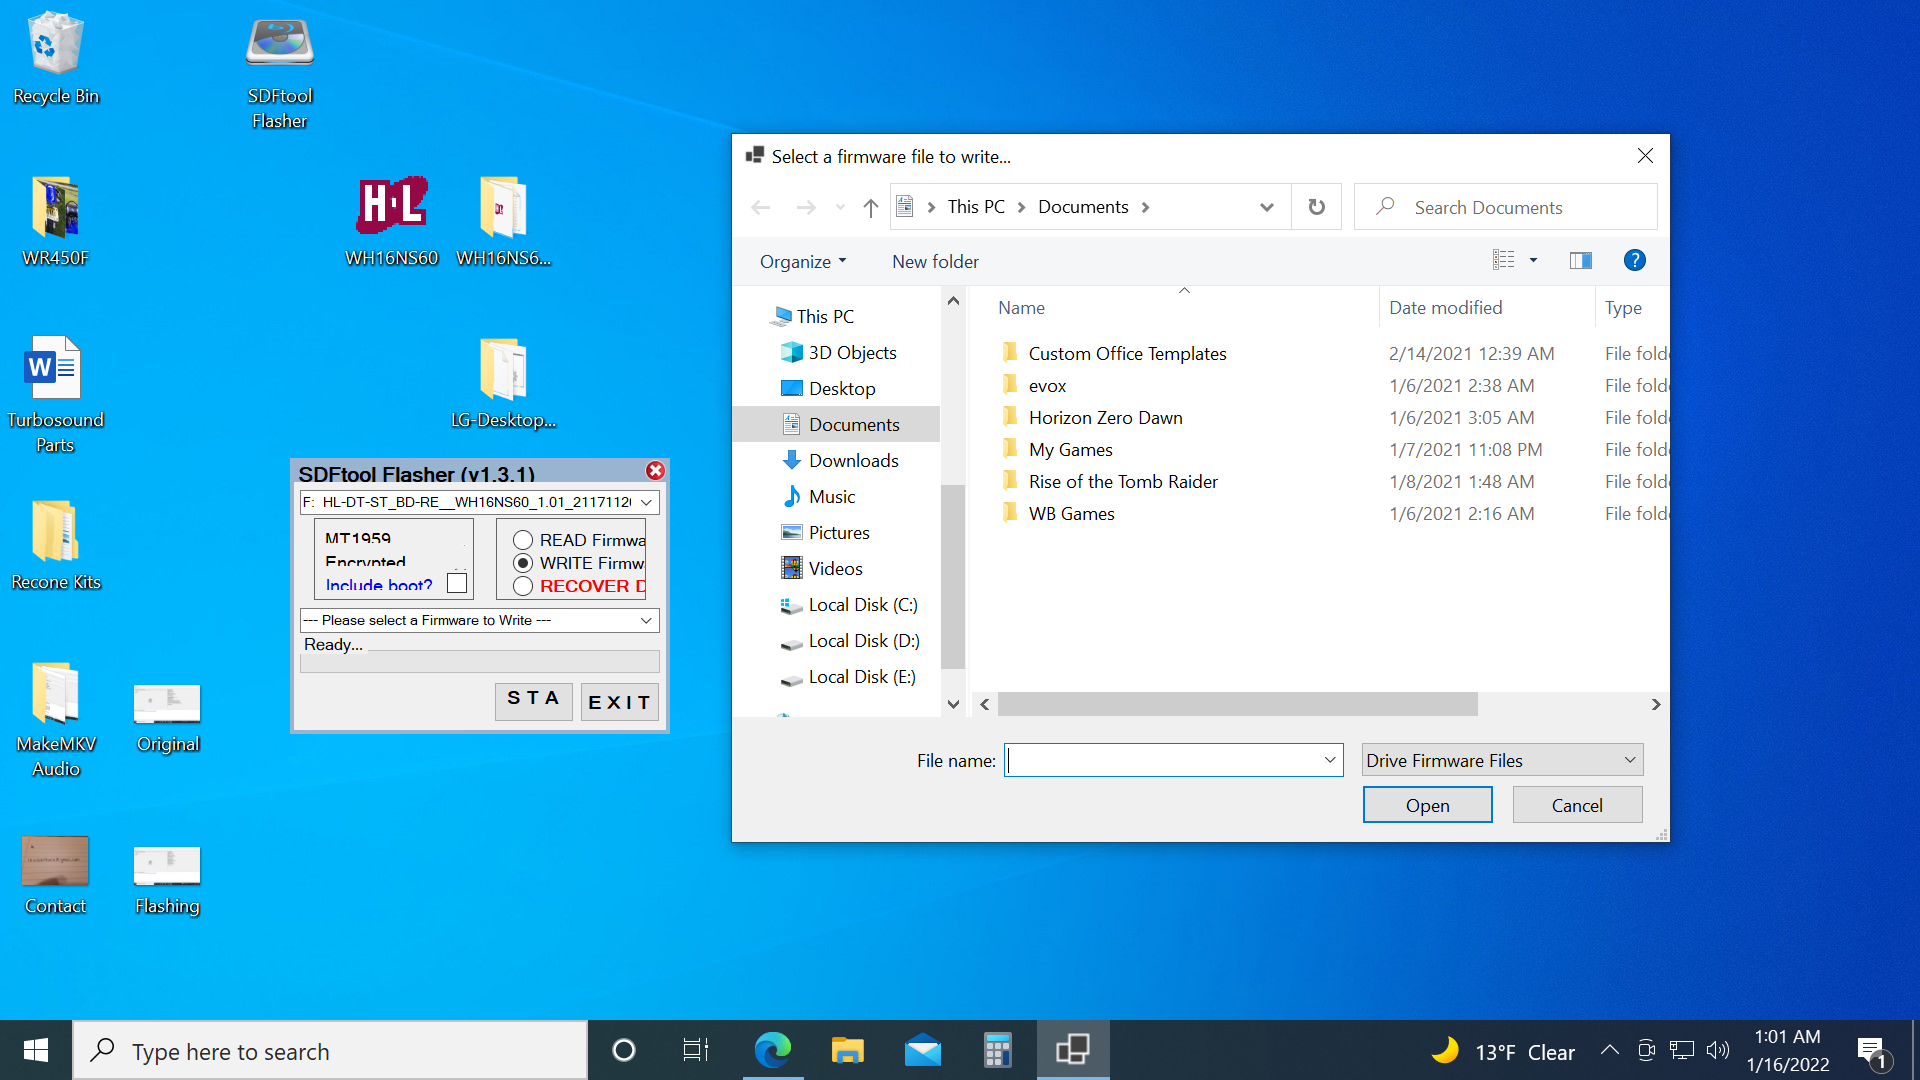This screenshot has width=1920, height=1080.
Task: Select Downloads in navigation pane
Action: (853, 460)
